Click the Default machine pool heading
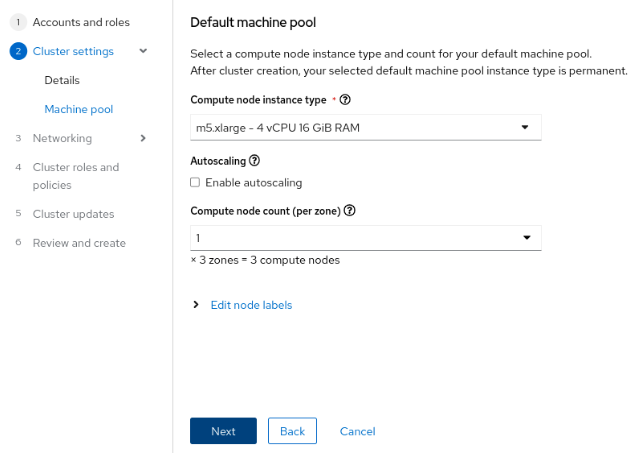The width and height of the screenshot is (633, 453). (253, 22)
